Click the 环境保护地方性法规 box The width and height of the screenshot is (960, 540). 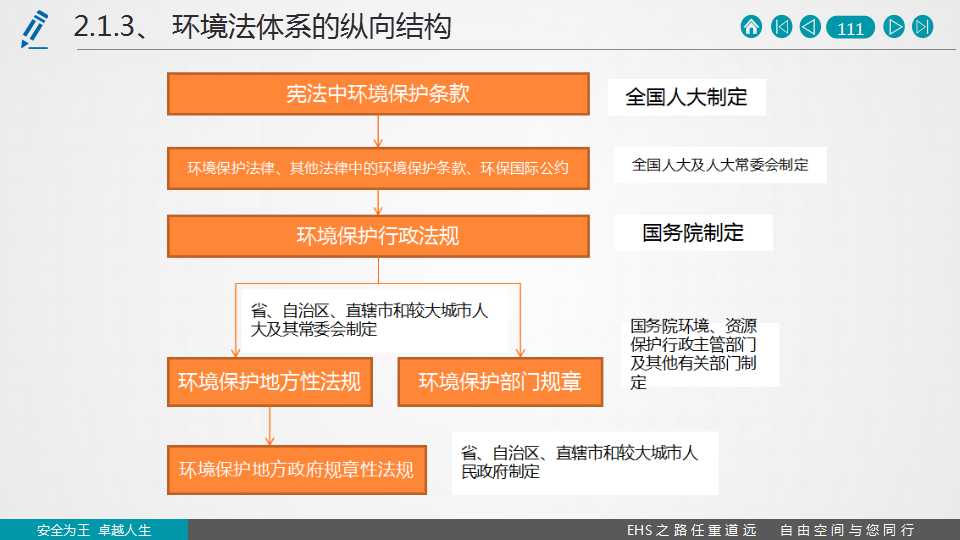[x=270, y=382]
